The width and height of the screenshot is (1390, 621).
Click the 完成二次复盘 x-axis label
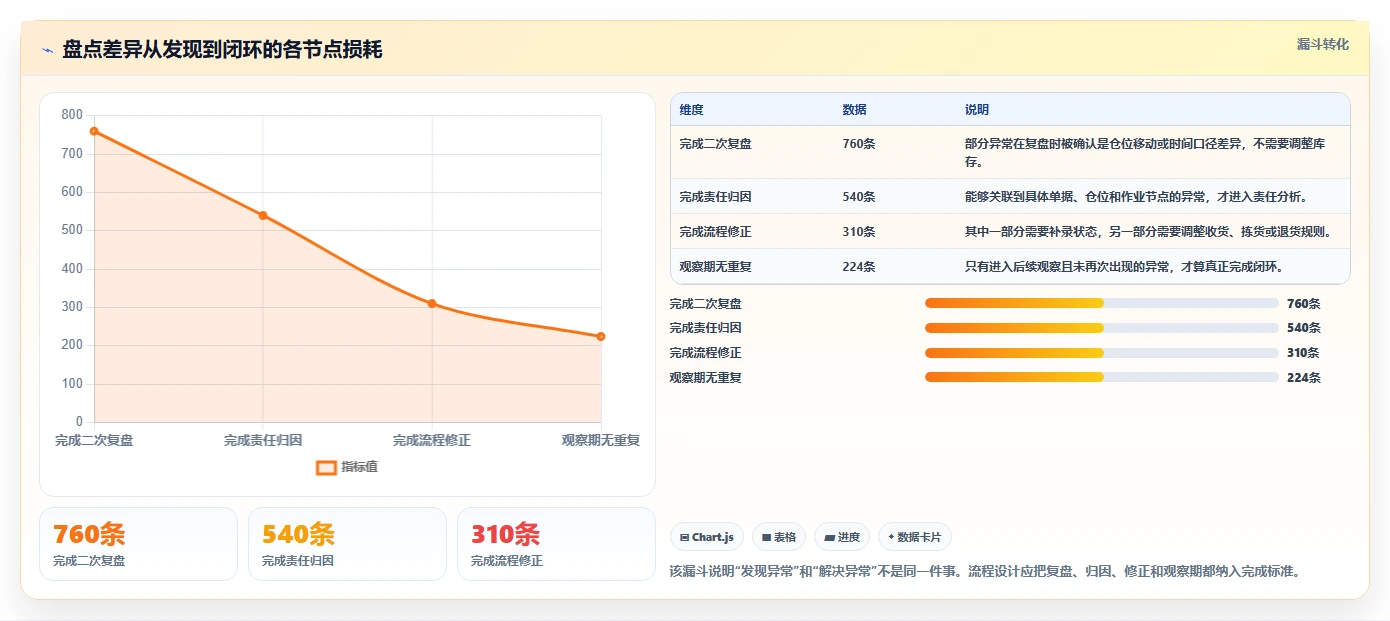94,440
